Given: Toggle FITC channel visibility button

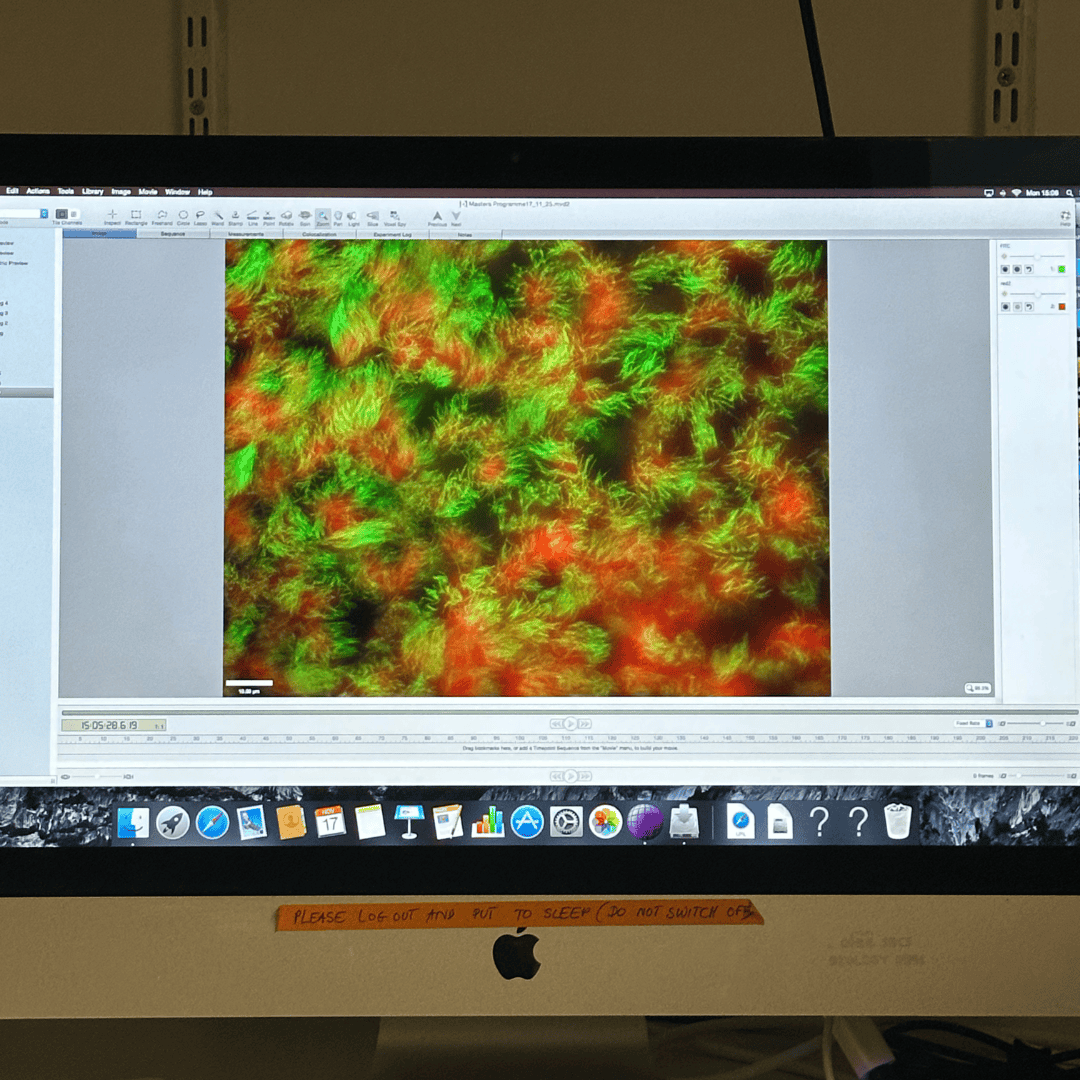Looking at the screenshot, I should coord(1005,269).
